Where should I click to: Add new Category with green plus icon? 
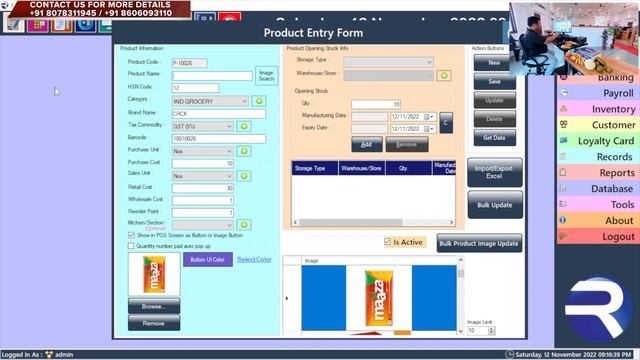pos(259,101)
